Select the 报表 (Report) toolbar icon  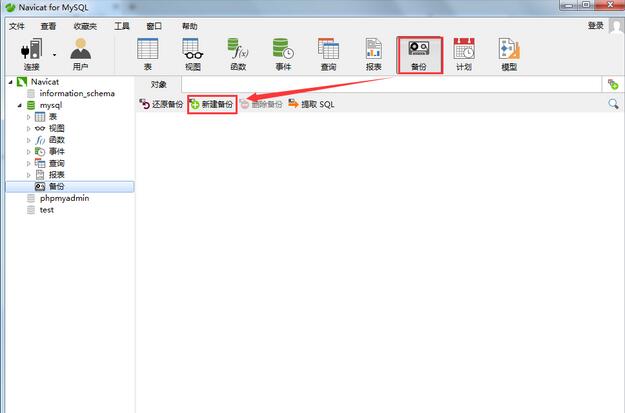(373, 54)
